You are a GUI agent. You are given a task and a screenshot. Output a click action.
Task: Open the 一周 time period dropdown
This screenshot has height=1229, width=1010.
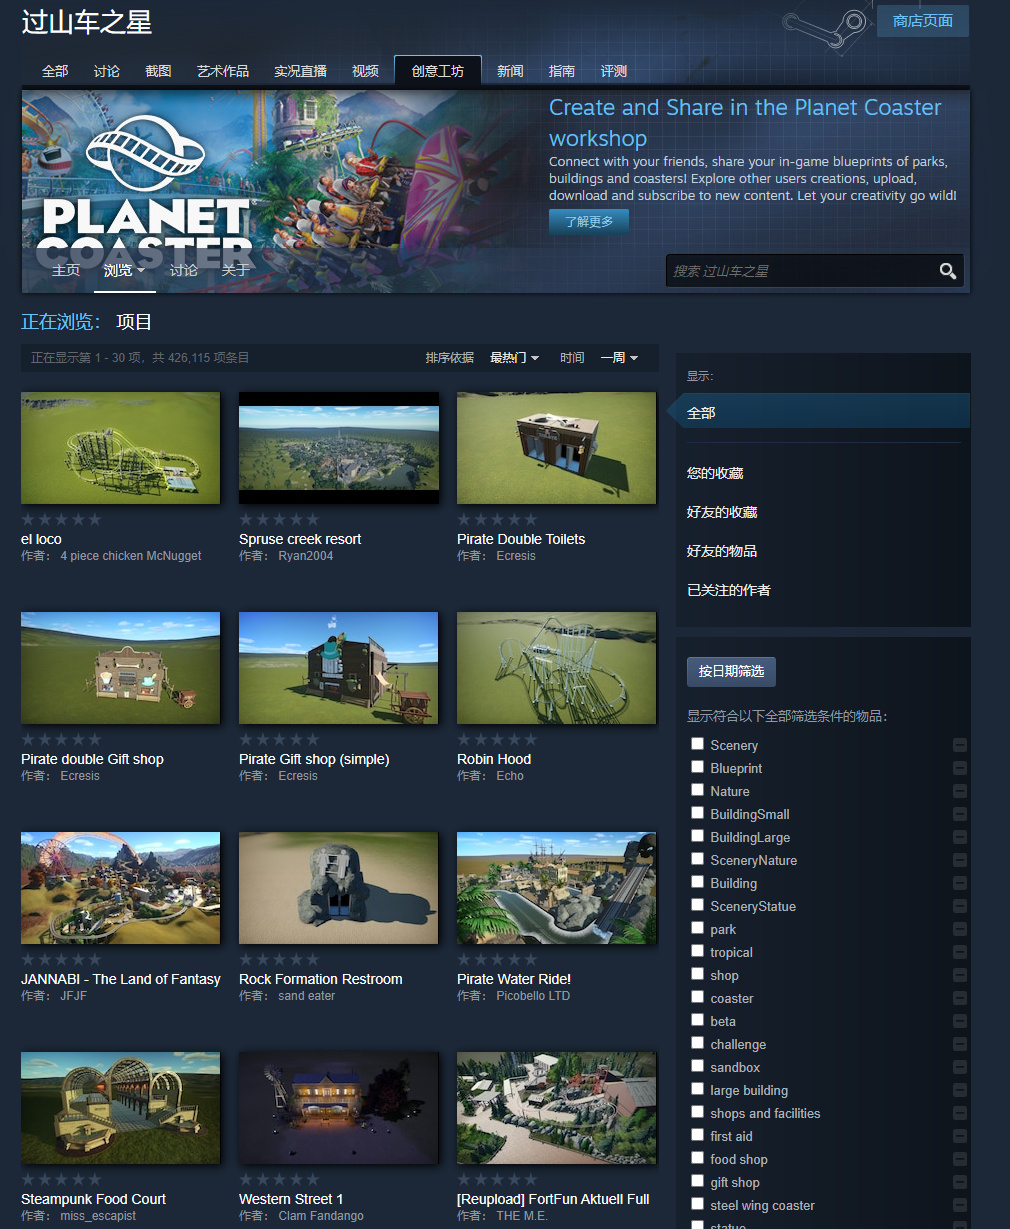point(619,357)
